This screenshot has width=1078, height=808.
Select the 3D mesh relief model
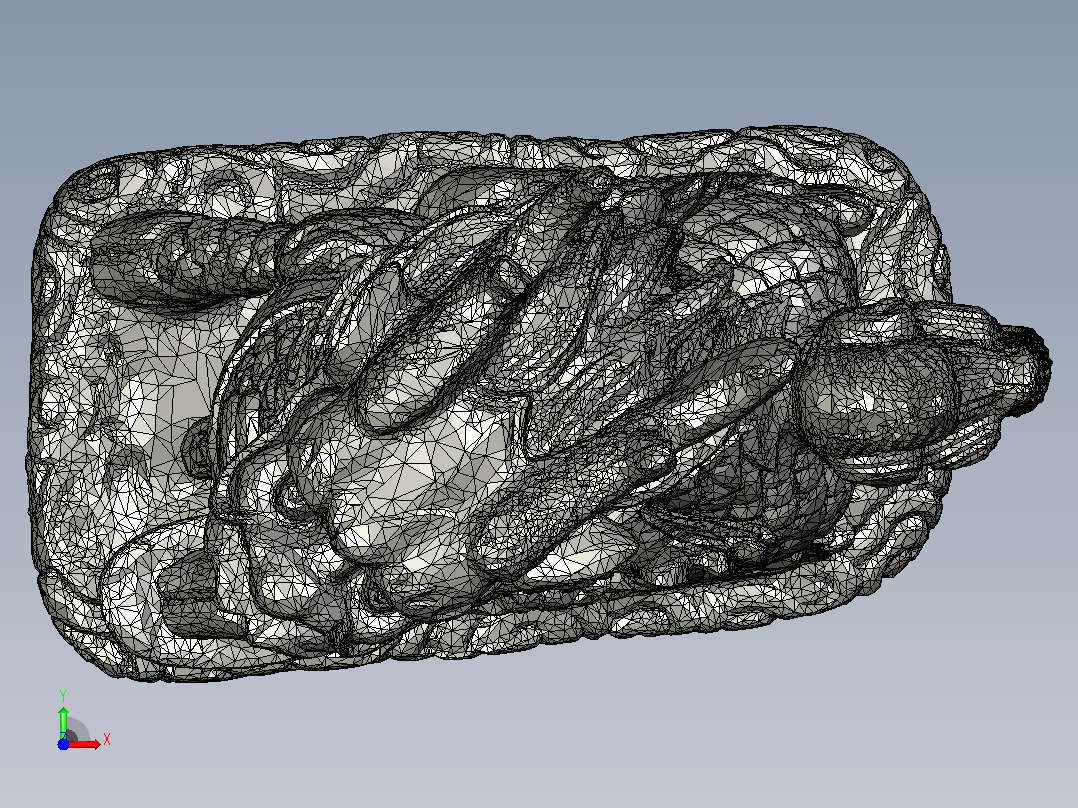539,404
